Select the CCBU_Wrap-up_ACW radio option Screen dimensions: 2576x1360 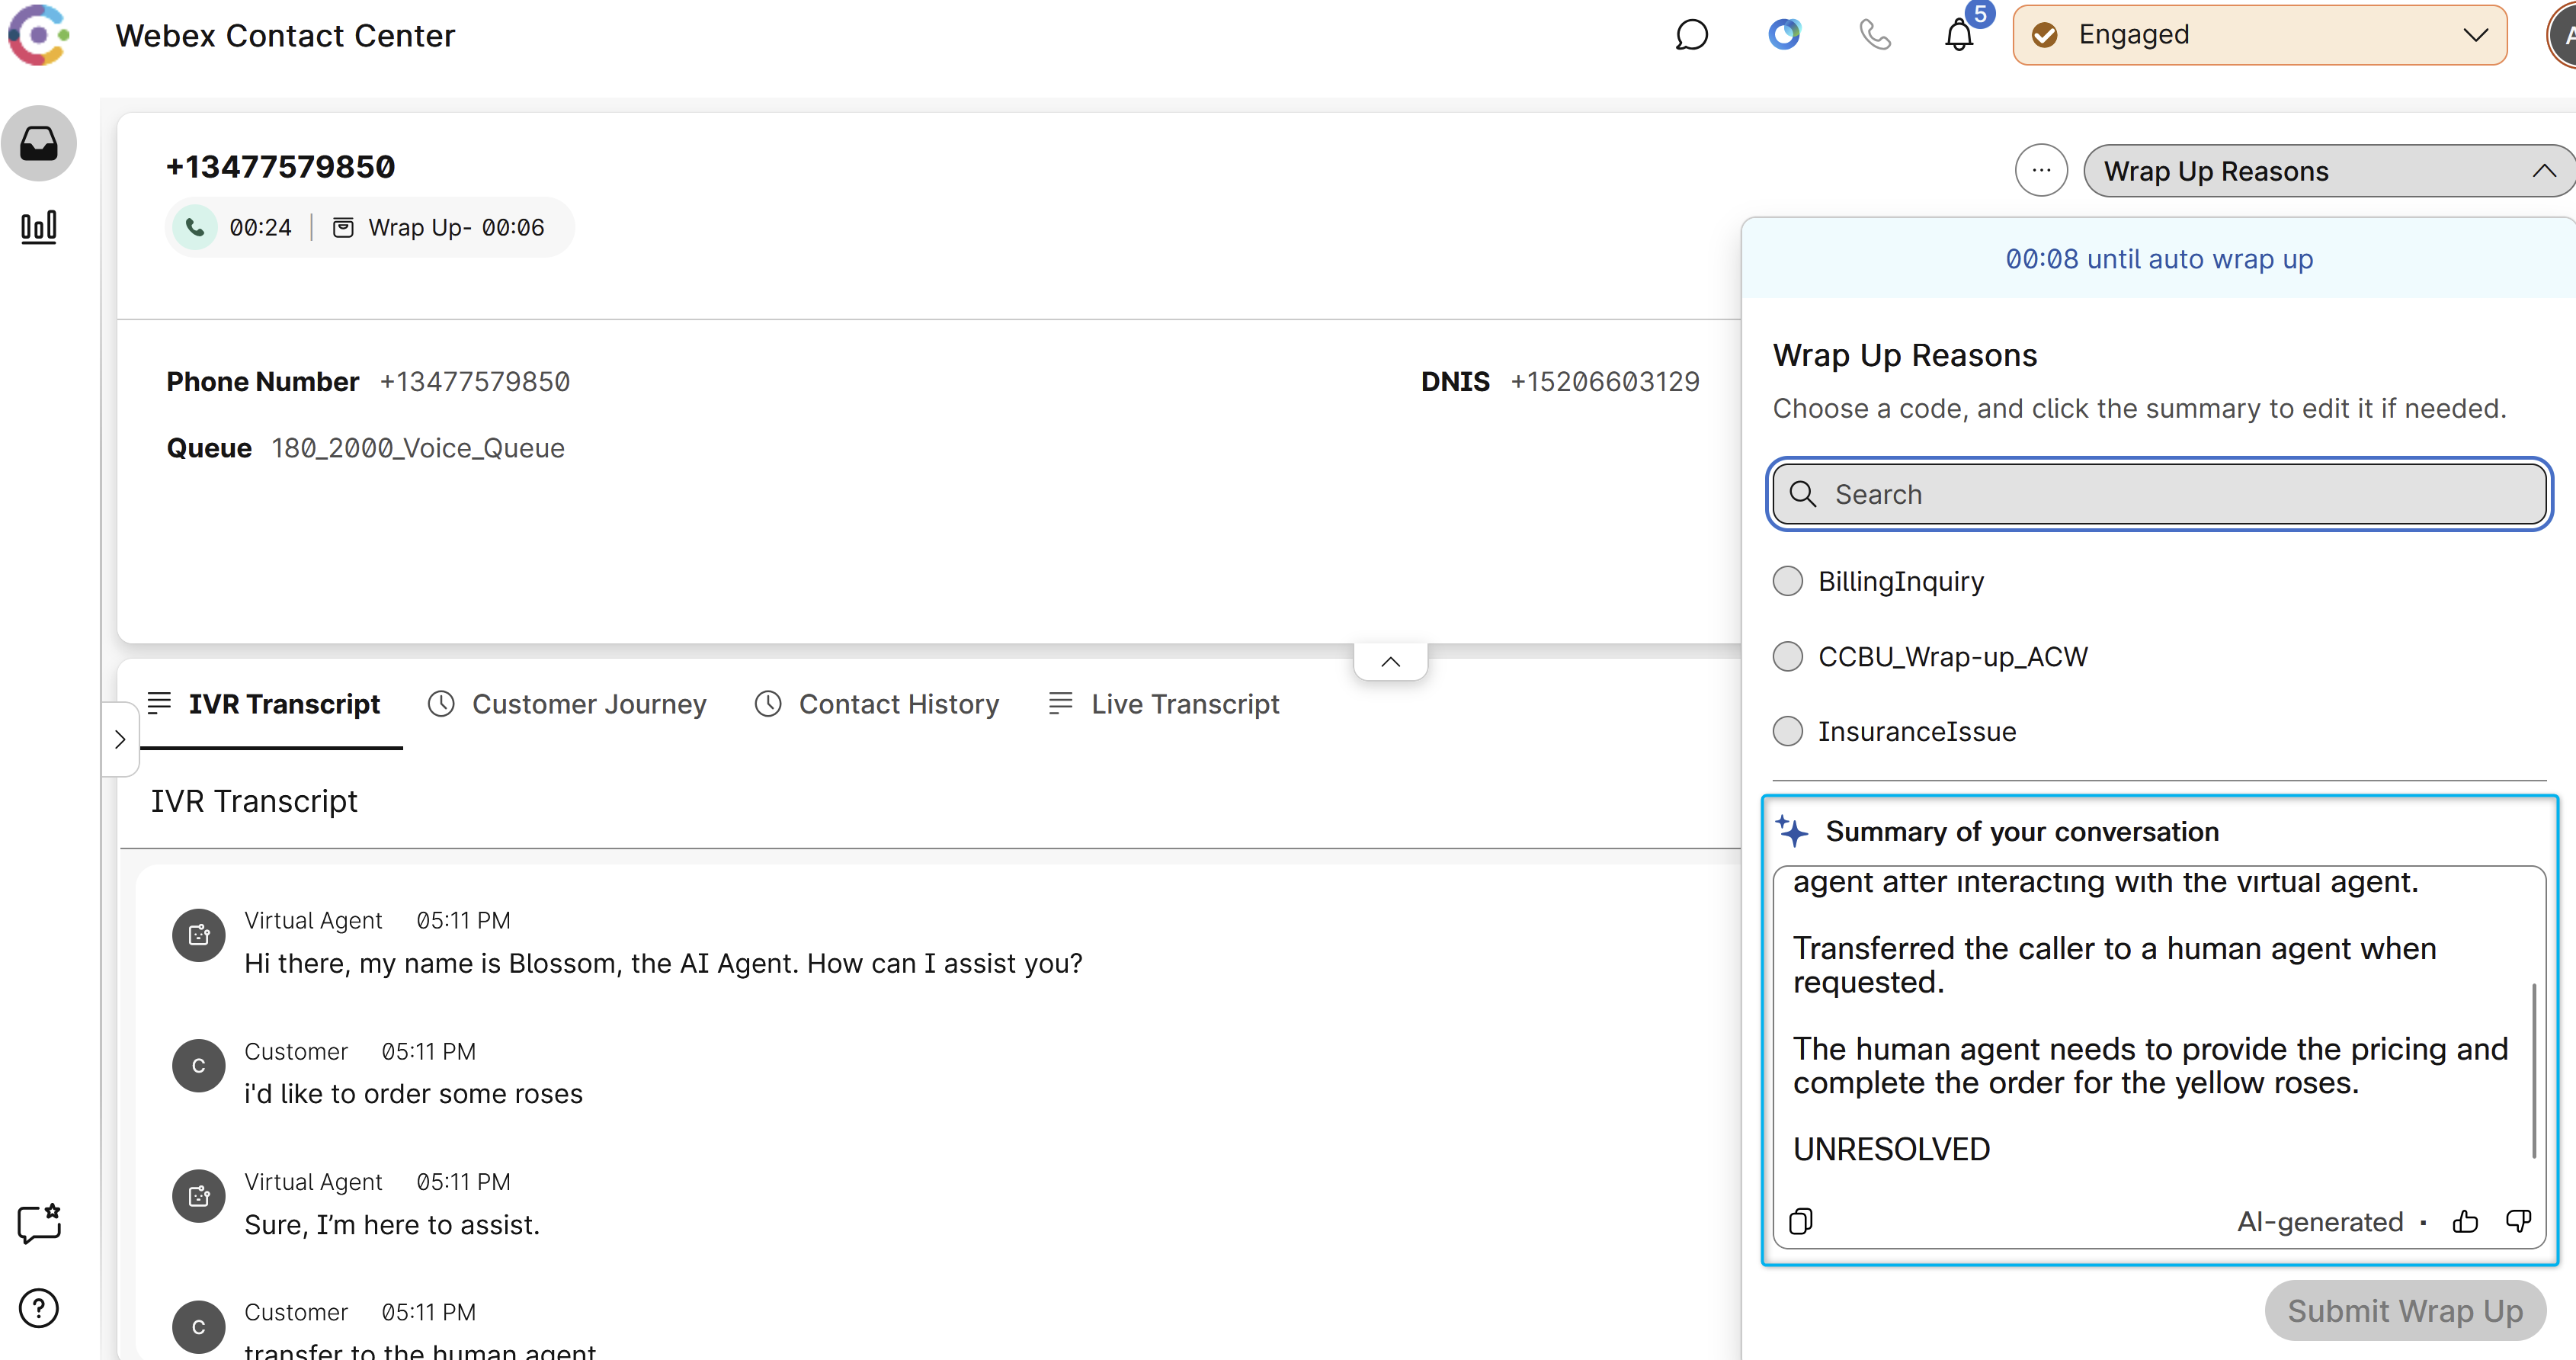[x=1788, y=657]
